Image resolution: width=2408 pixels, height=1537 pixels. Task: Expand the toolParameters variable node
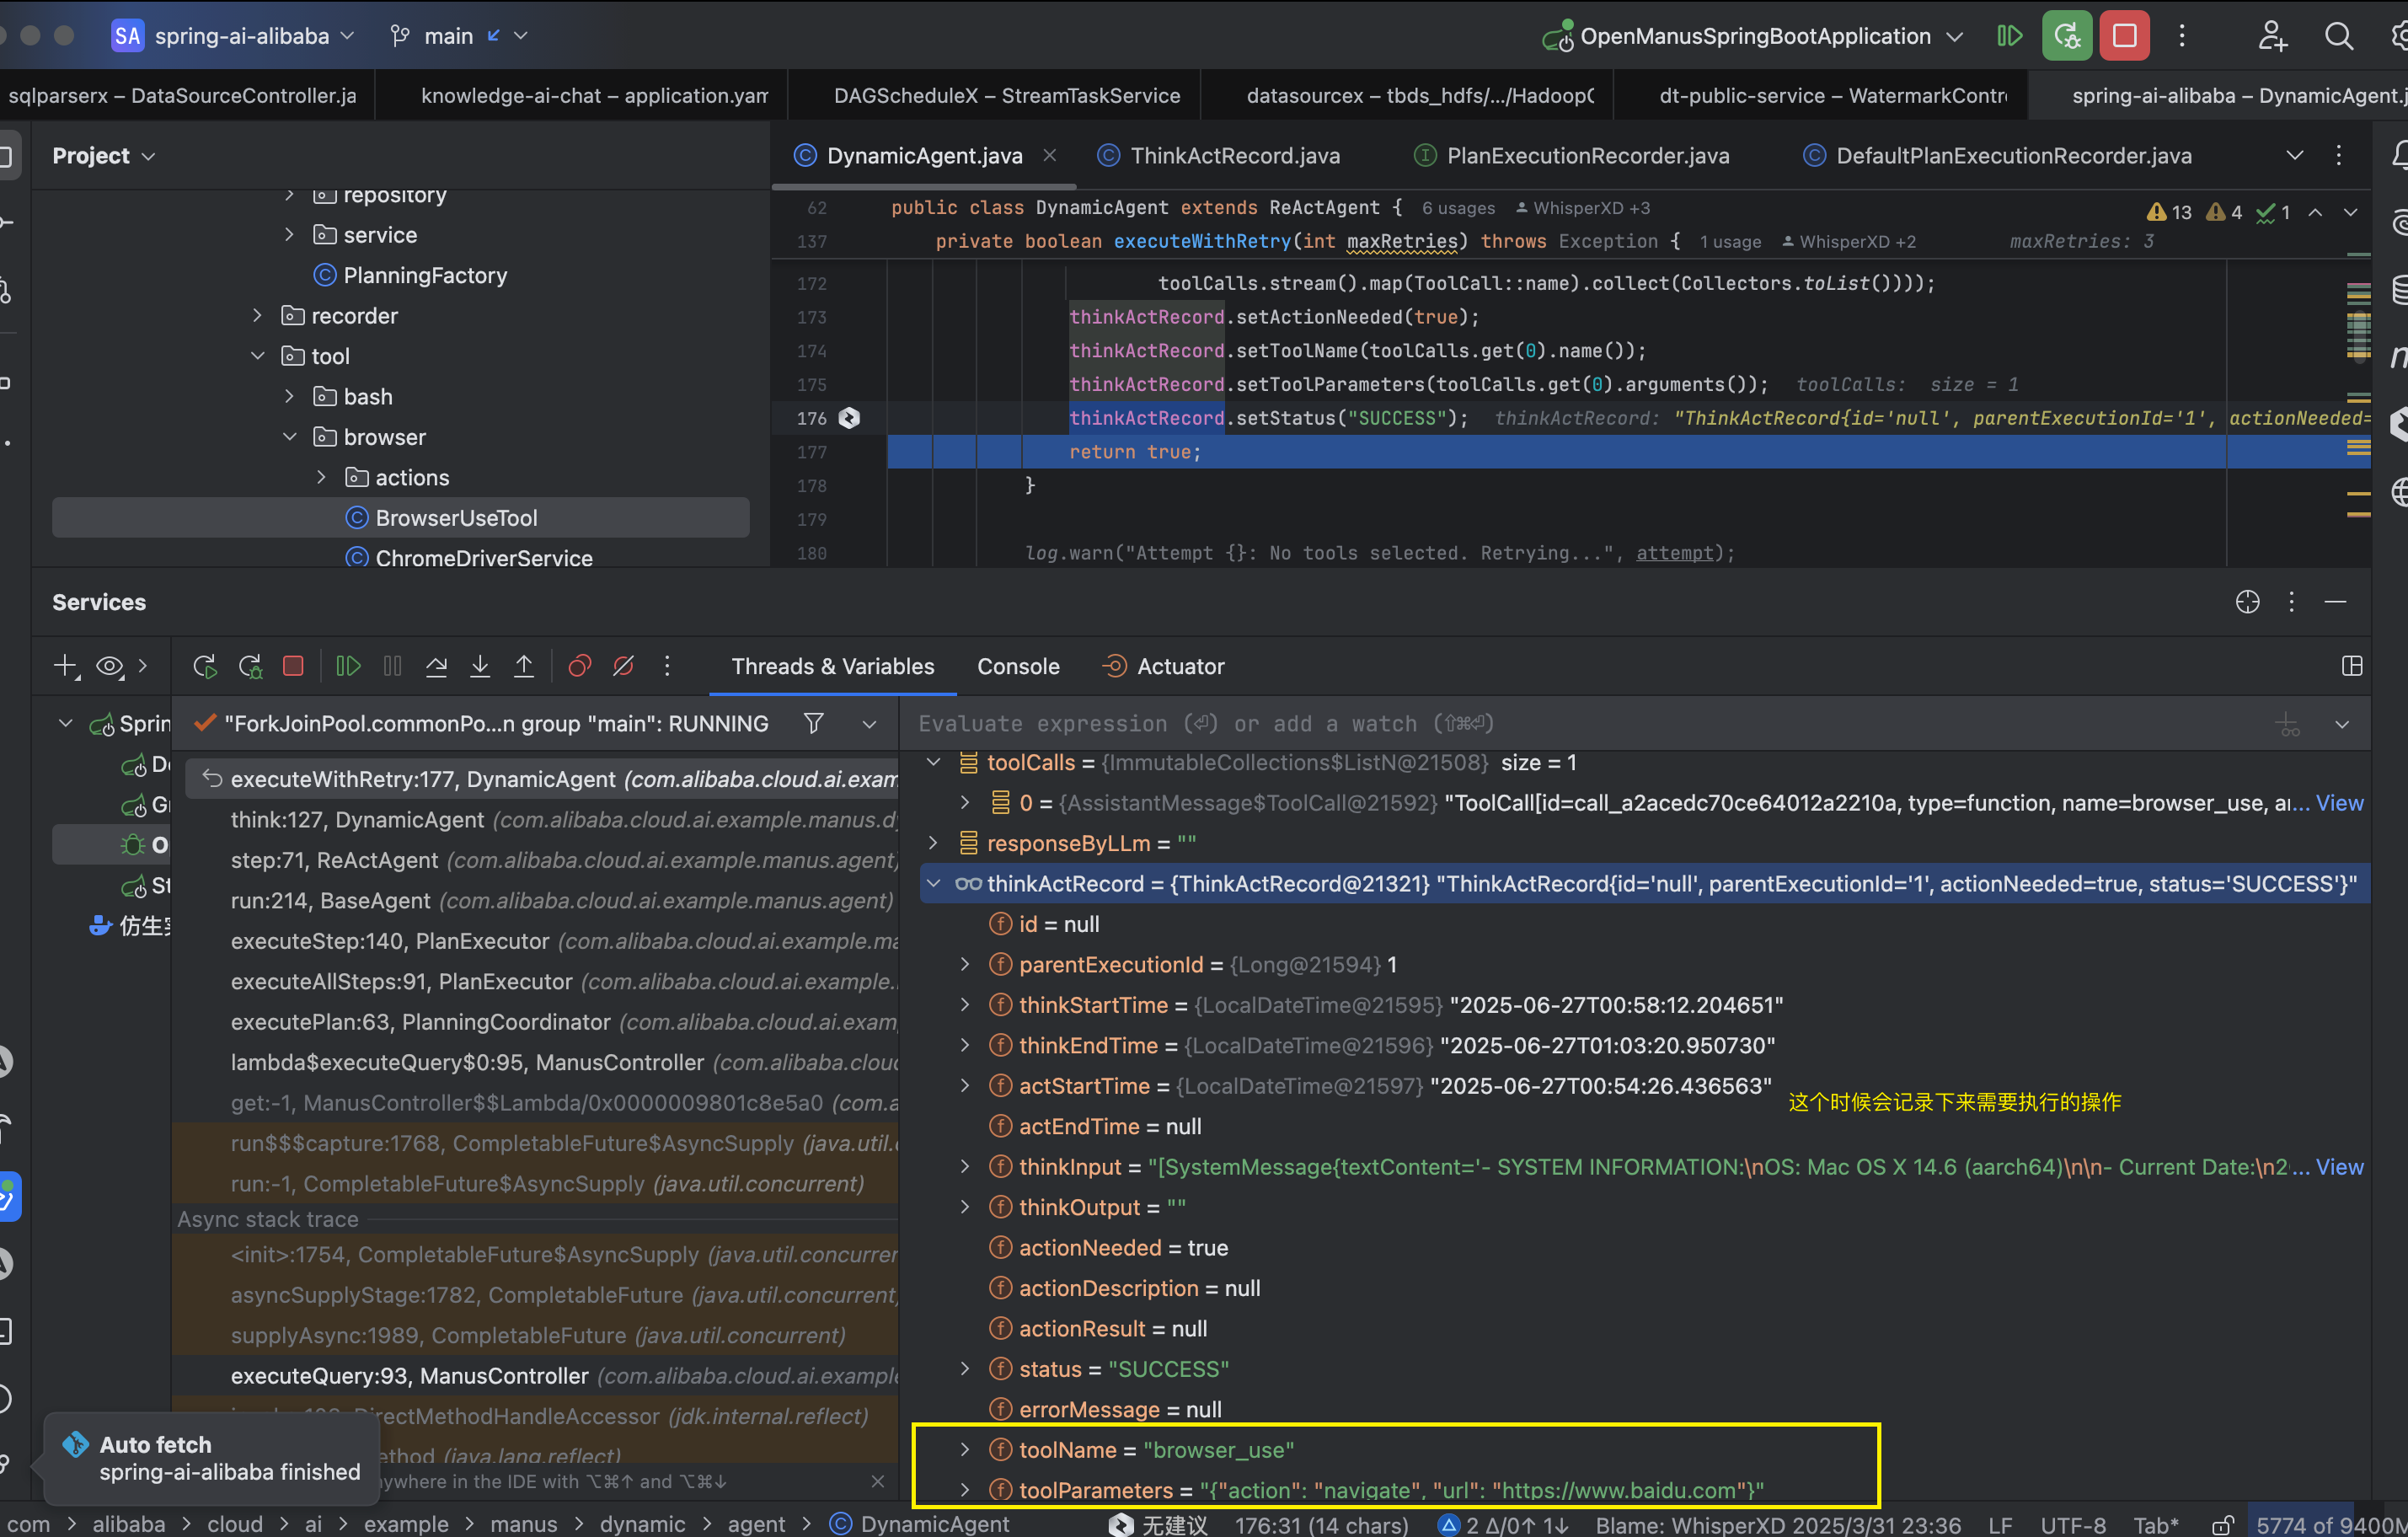pyautogui.click(x=965, y=1490)
